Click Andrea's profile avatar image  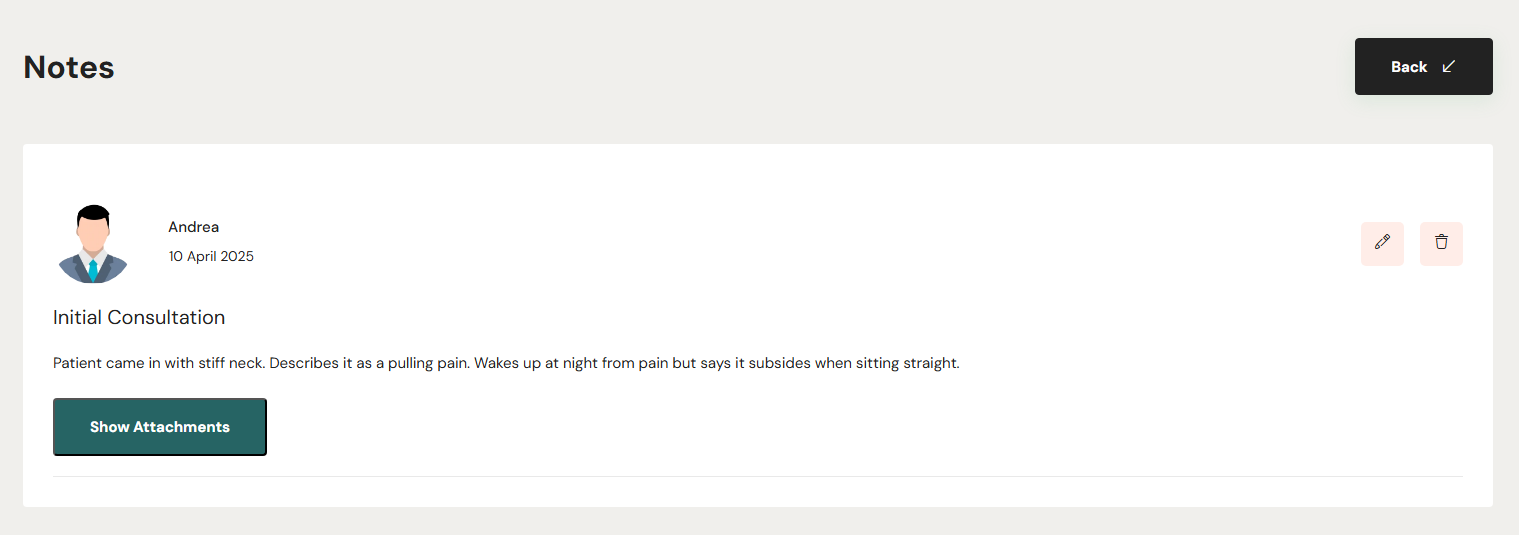tap(93, 244)
